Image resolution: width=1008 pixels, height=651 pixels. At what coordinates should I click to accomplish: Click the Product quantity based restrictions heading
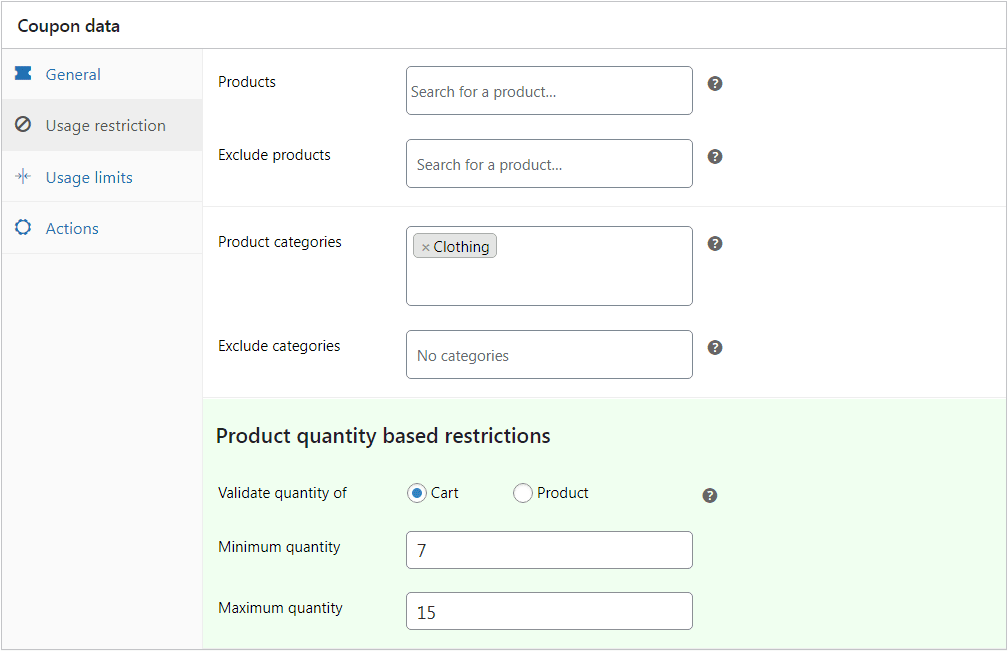pos(383,436)
